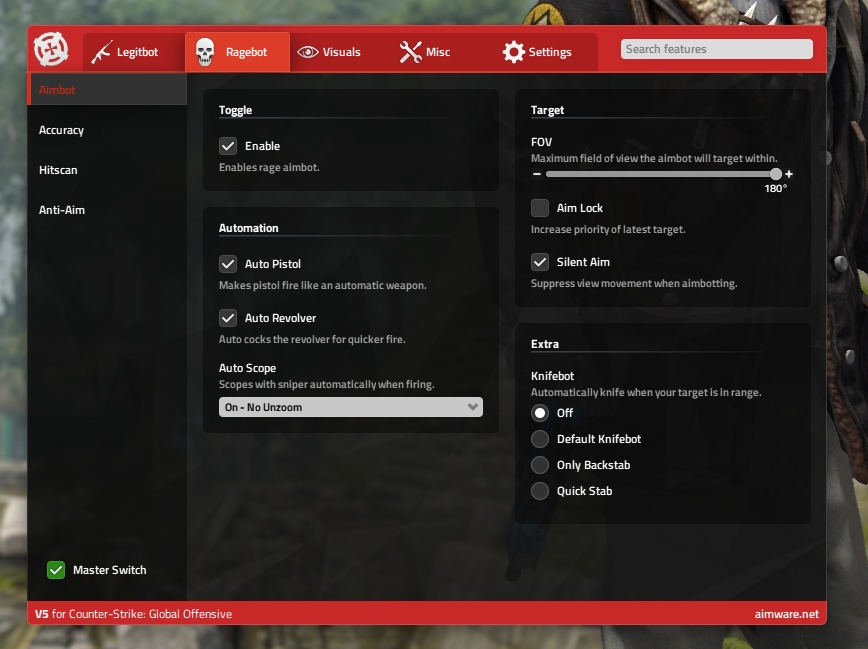Click the skull icon for Ragebot
Image resolution: width=868 pixels, height=649 pixels.
(x=205, y=52)
